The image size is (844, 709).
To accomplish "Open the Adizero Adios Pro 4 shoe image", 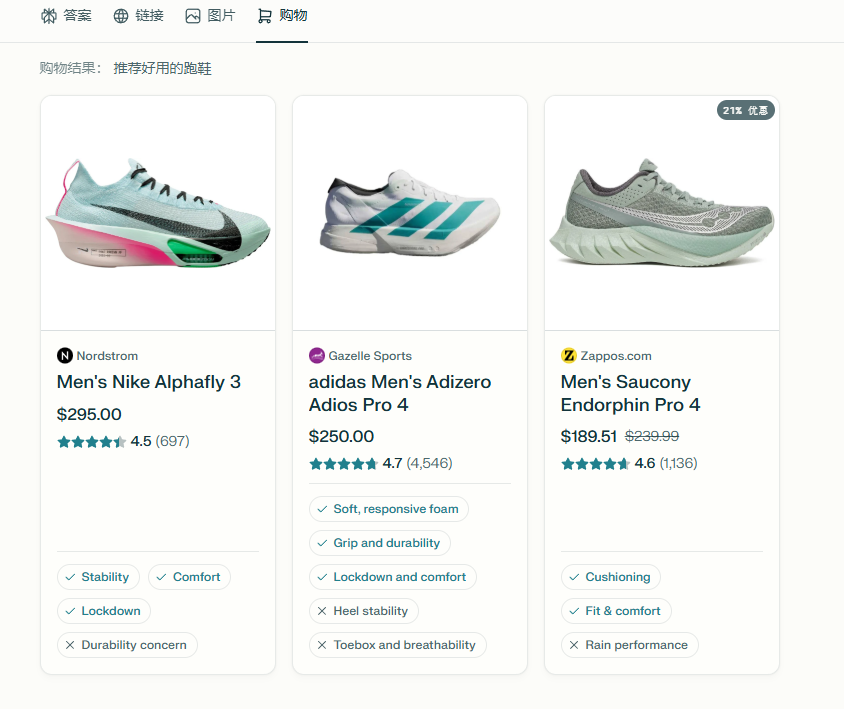I will click(x=410, y=213).
